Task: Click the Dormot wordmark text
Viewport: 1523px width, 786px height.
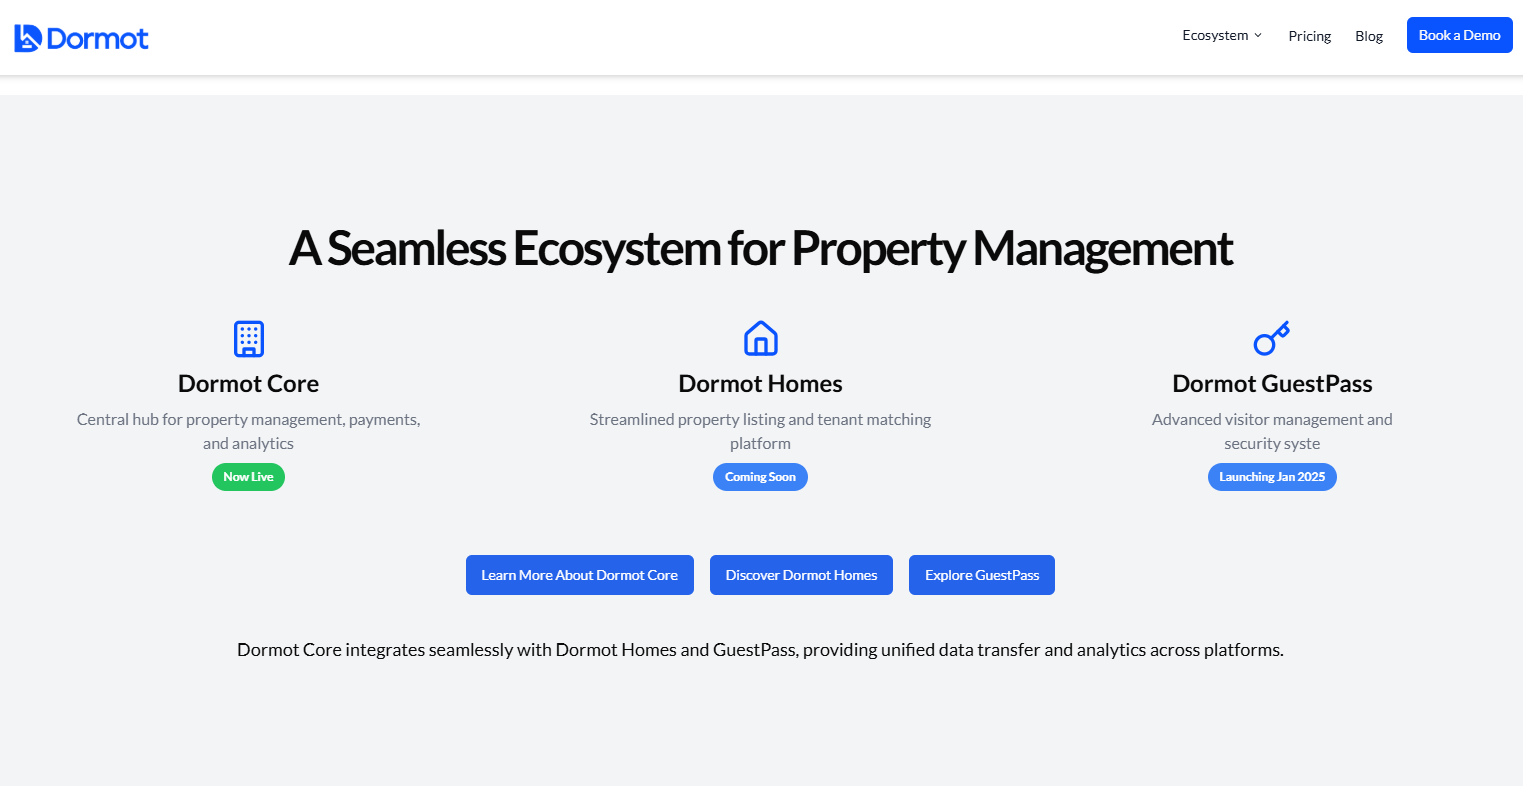Action: point(98,39)
